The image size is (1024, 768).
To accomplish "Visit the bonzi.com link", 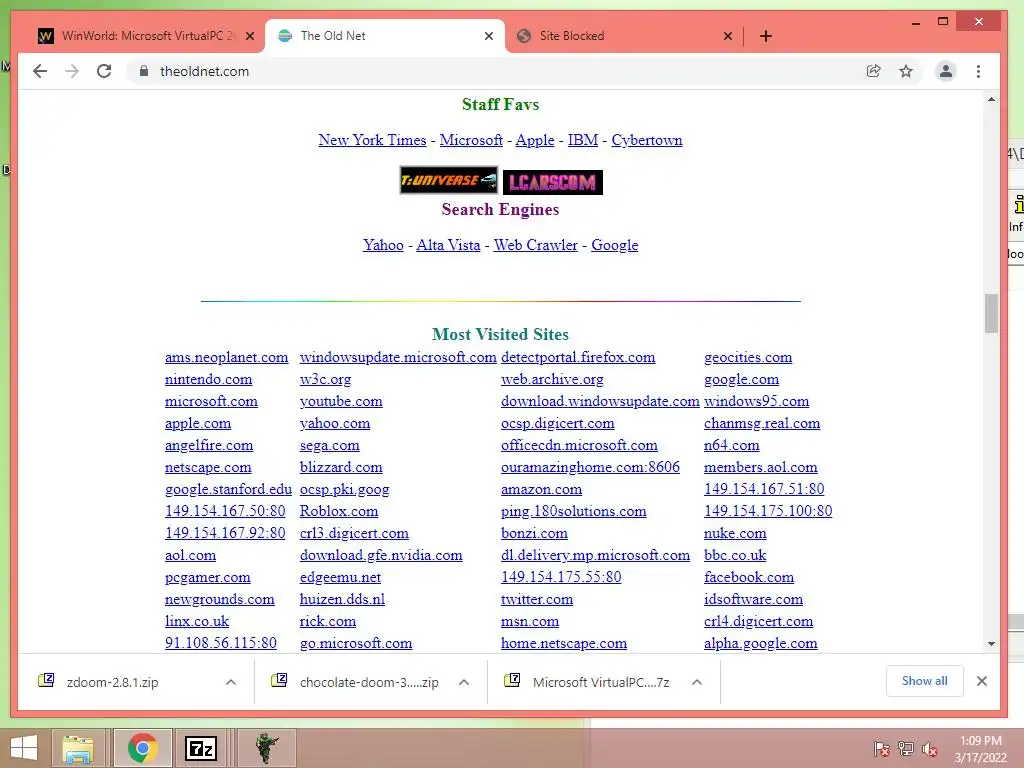I will (534, 533).
